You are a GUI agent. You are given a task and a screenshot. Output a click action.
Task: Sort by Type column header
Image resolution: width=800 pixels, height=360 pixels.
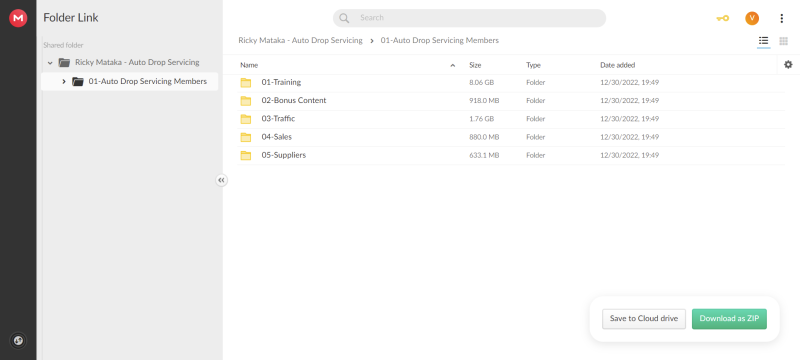pos(533,65)
